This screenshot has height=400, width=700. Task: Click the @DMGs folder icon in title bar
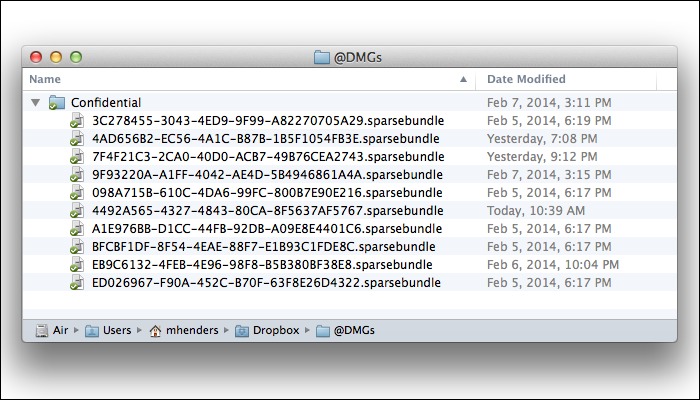[x=321, y=57]
